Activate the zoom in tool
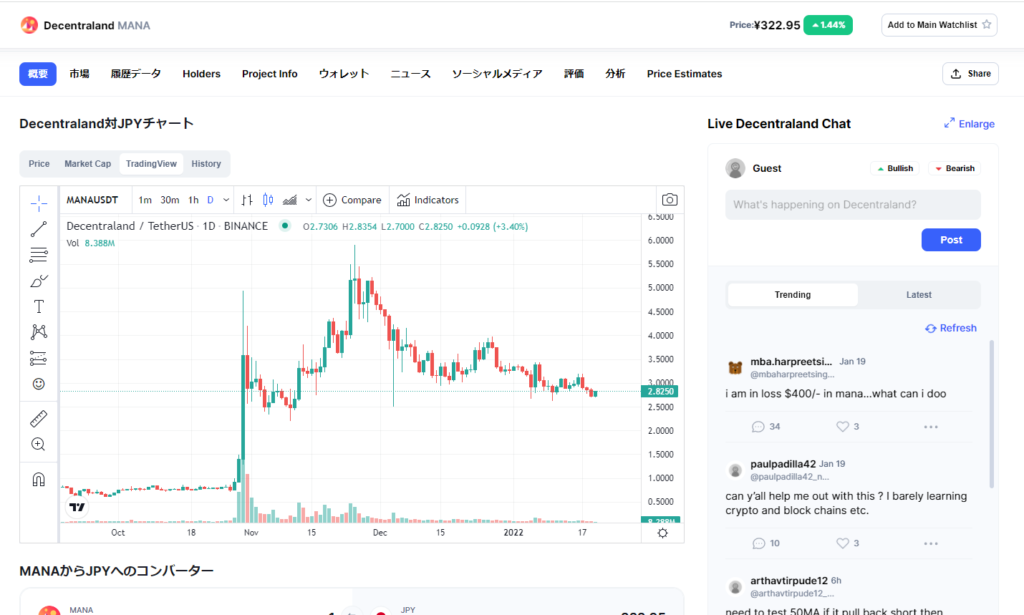Screen dimensions: 1024x615 (x=39, y=445)
